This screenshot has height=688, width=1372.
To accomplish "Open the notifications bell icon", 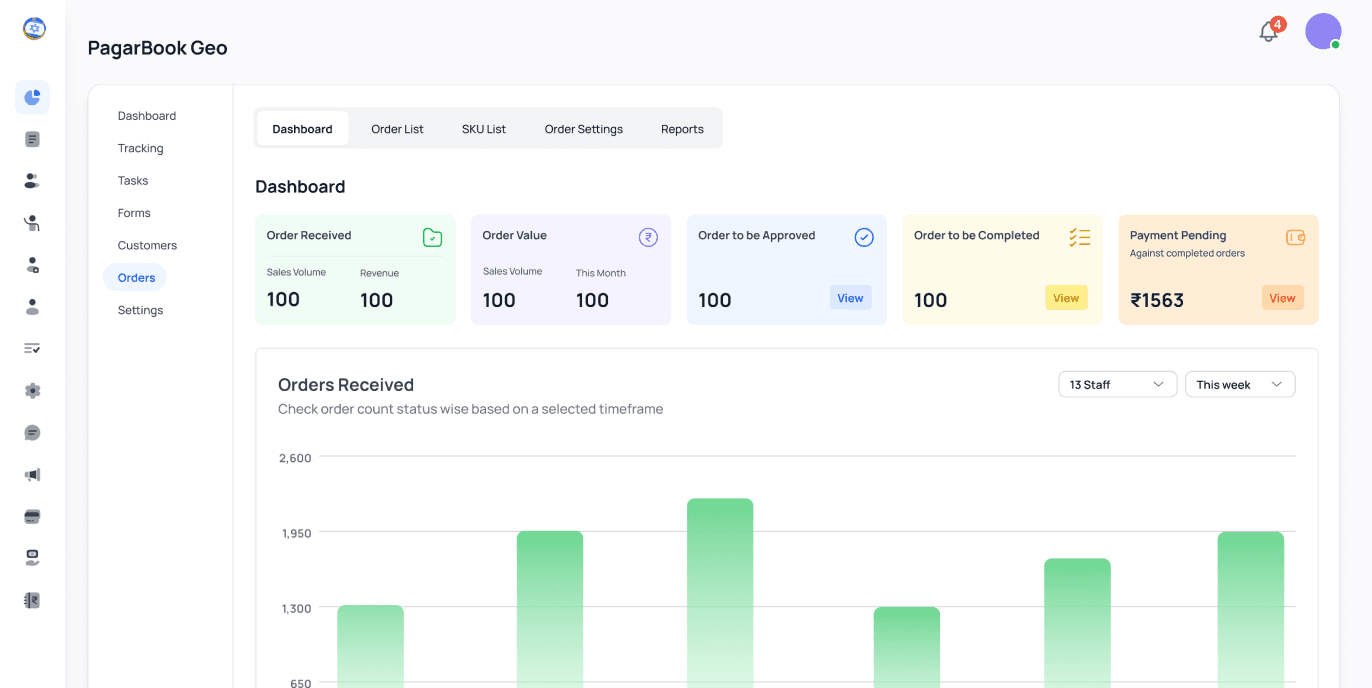I will click(x=1268, y=31).
